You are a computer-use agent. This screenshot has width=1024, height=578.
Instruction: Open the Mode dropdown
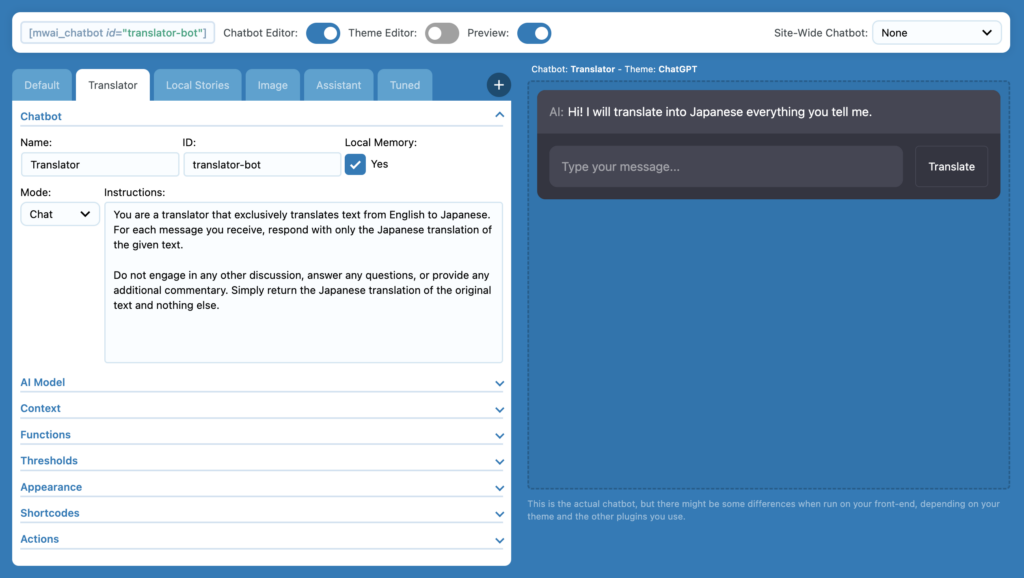click(59, 213)
